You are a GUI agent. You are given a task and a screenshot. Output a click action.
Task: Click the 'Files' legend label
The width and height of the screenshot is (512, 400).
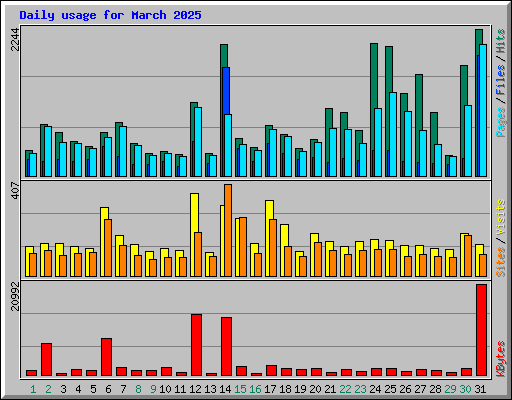[500, 80]
